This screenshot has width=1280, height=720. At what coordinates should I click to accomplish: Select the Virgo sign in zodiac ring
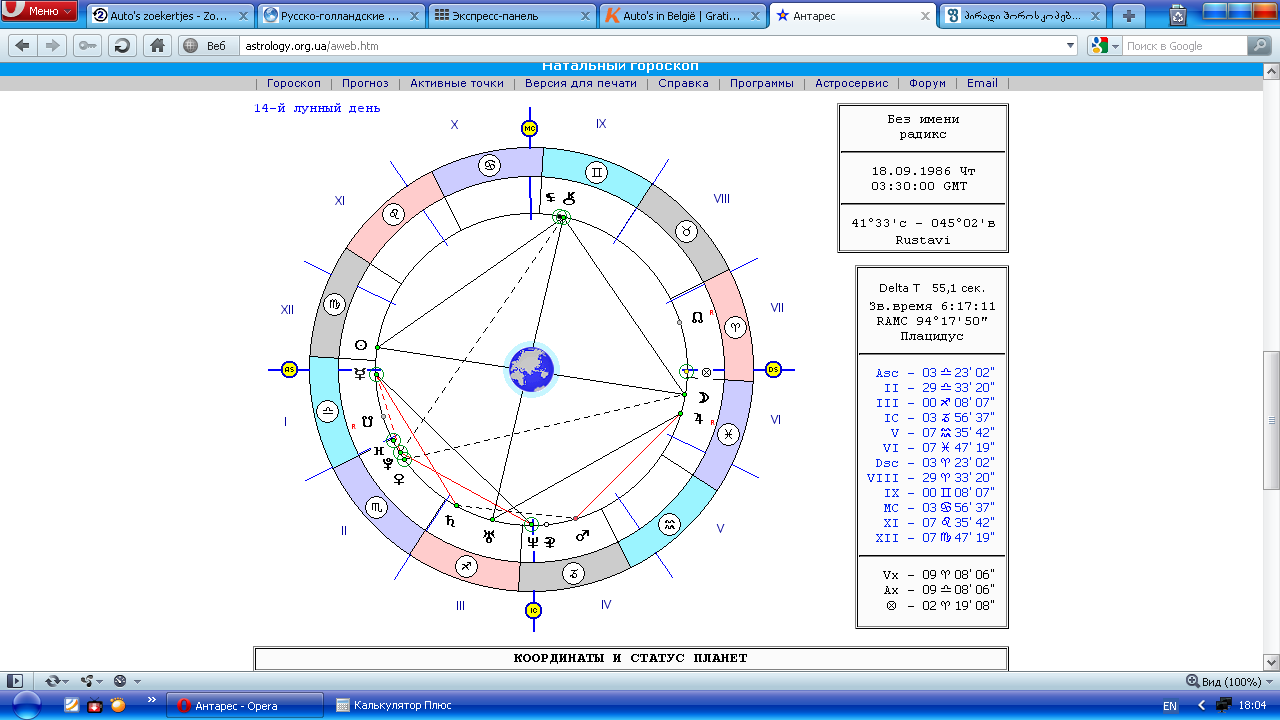334,303
